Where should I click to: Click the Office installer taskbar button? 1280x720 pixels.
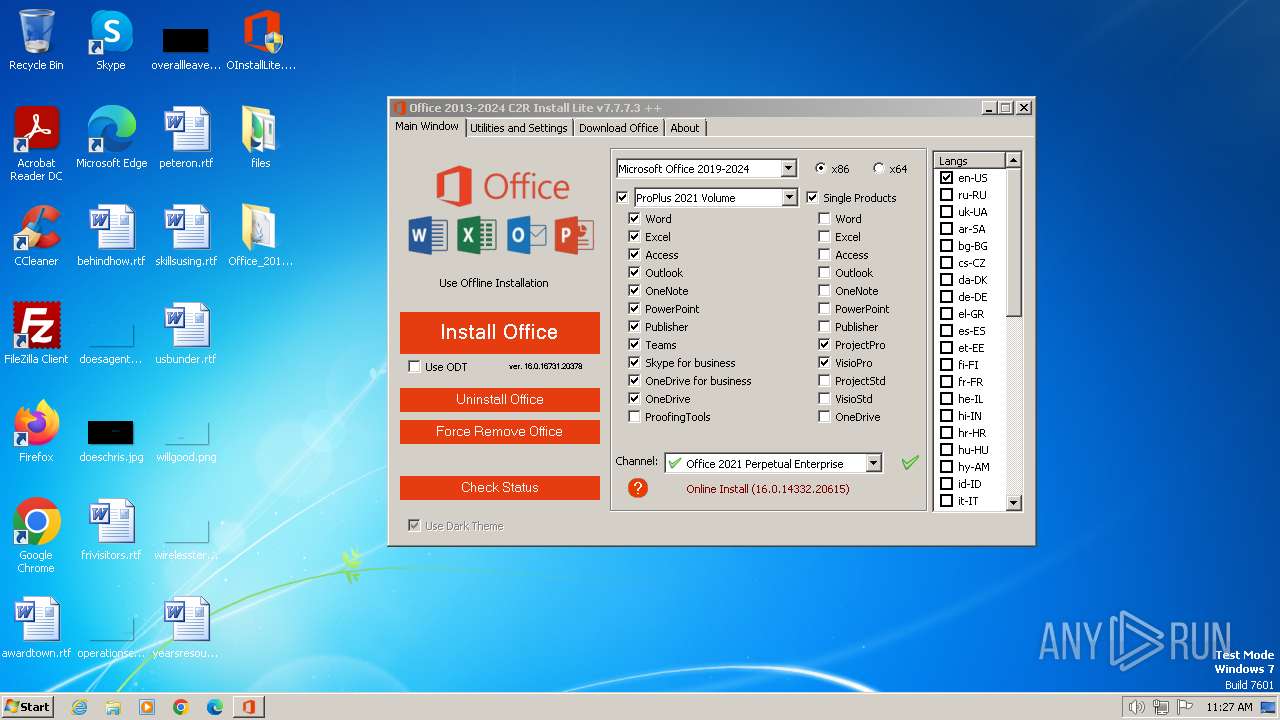[x=248, y=707]
